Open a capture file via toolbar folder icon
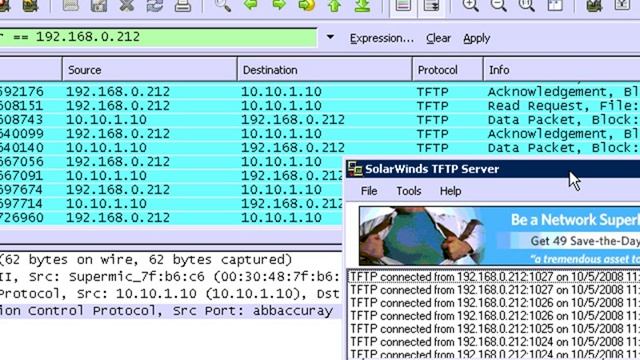The image size is (640, 360). [x=71, y=5]
